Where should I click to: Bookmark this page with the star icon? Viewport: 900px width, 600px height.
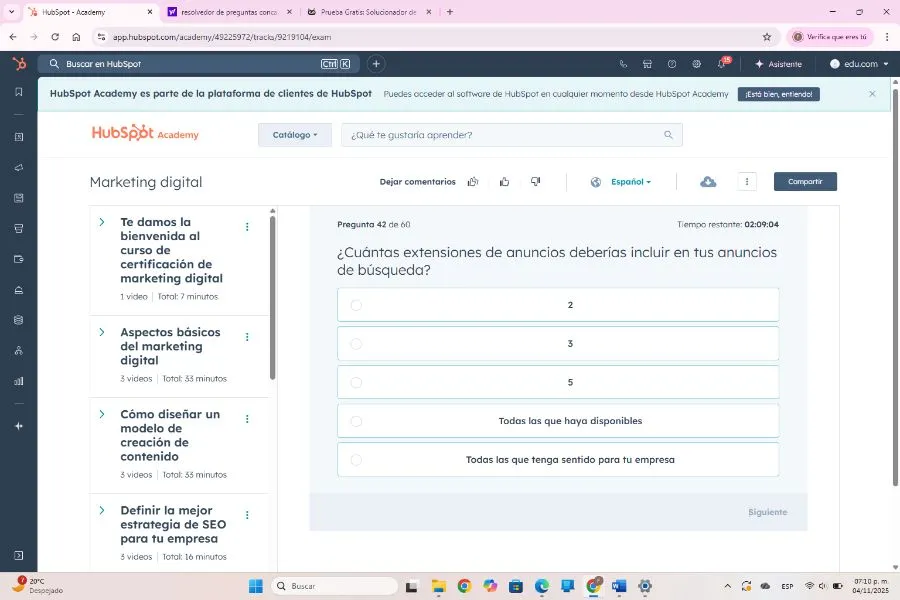767,37
